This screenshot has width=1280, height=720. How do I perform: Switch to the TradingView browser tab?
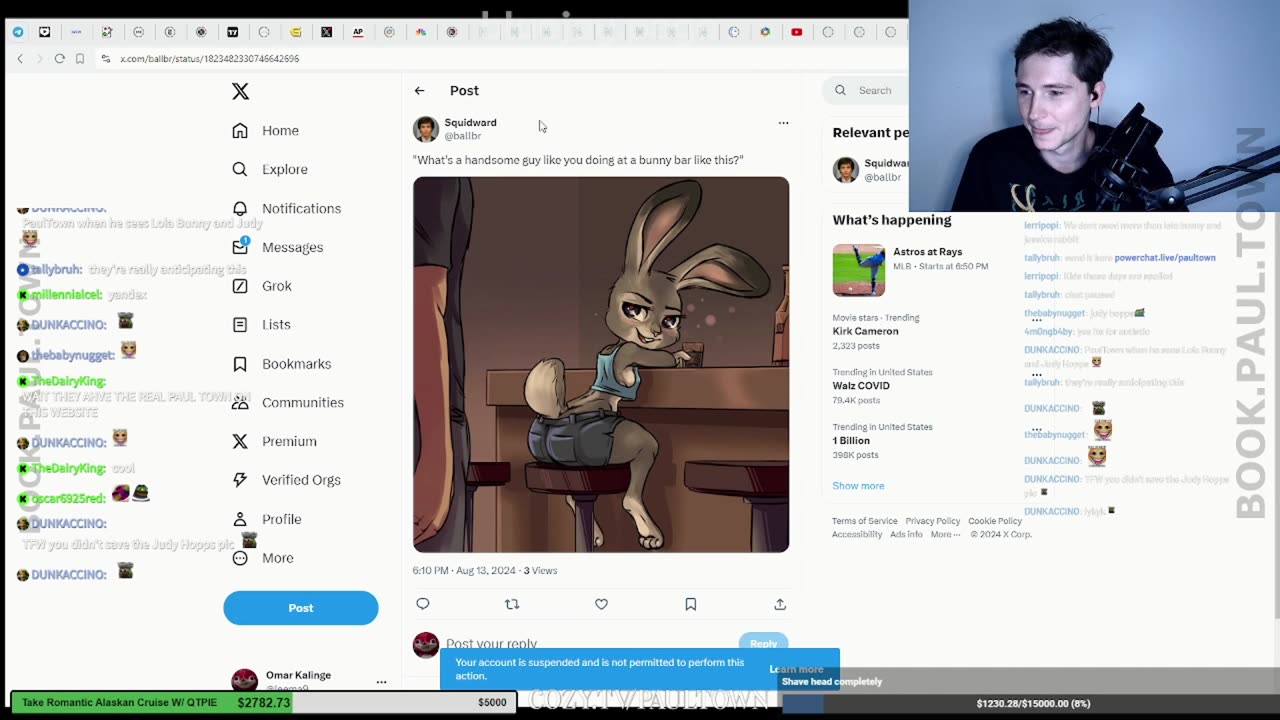pos(232,32)
